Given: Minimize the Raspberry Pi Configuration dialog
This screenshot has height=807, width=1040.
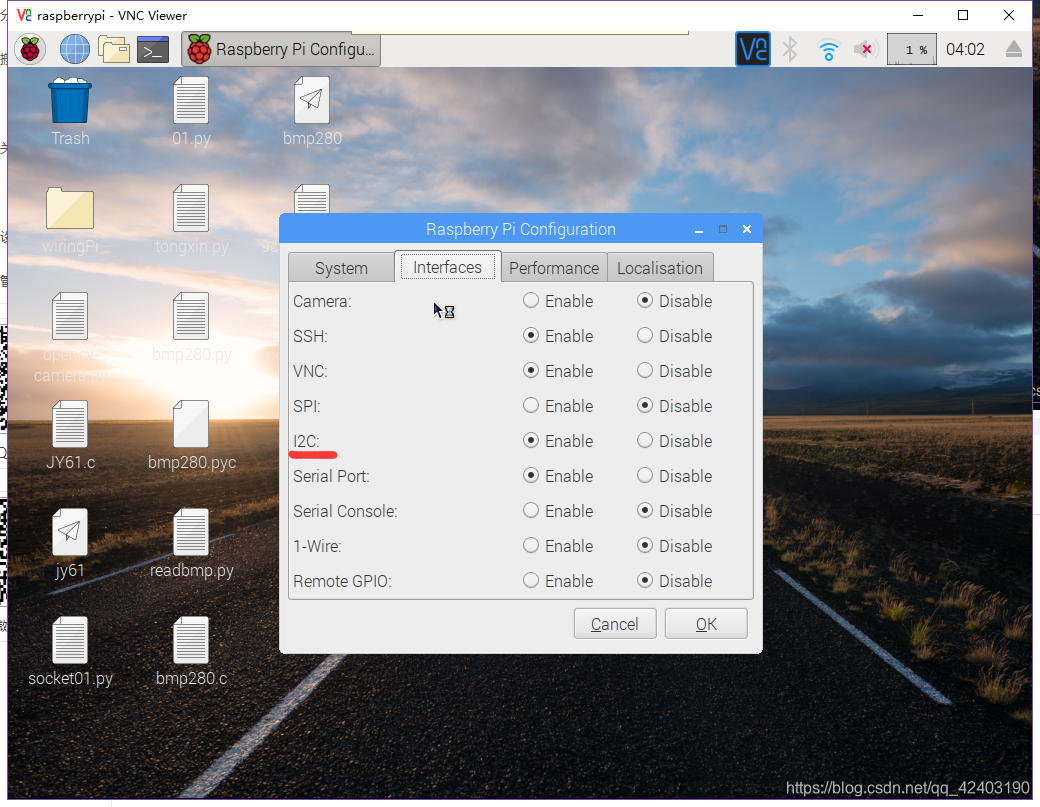Looking at the screenshot, I should (698, 229).
